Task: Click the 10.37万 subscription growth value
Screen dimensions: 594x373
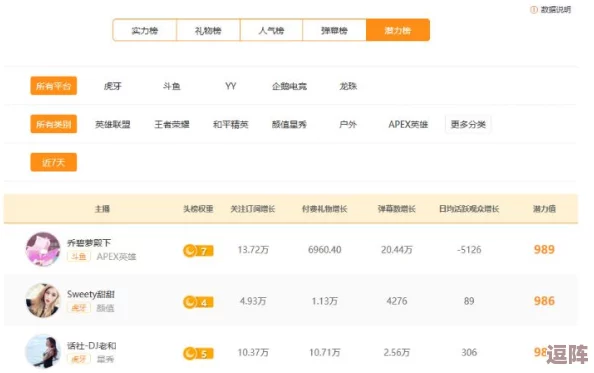Action: [253, 353]
